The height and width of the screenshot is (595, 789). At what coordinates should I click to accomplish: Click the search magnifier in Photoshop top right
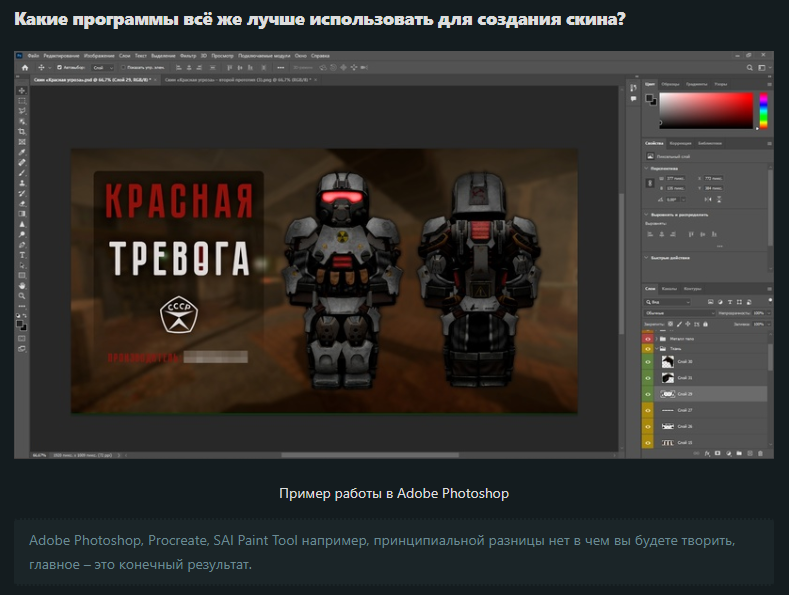point(750,67)
